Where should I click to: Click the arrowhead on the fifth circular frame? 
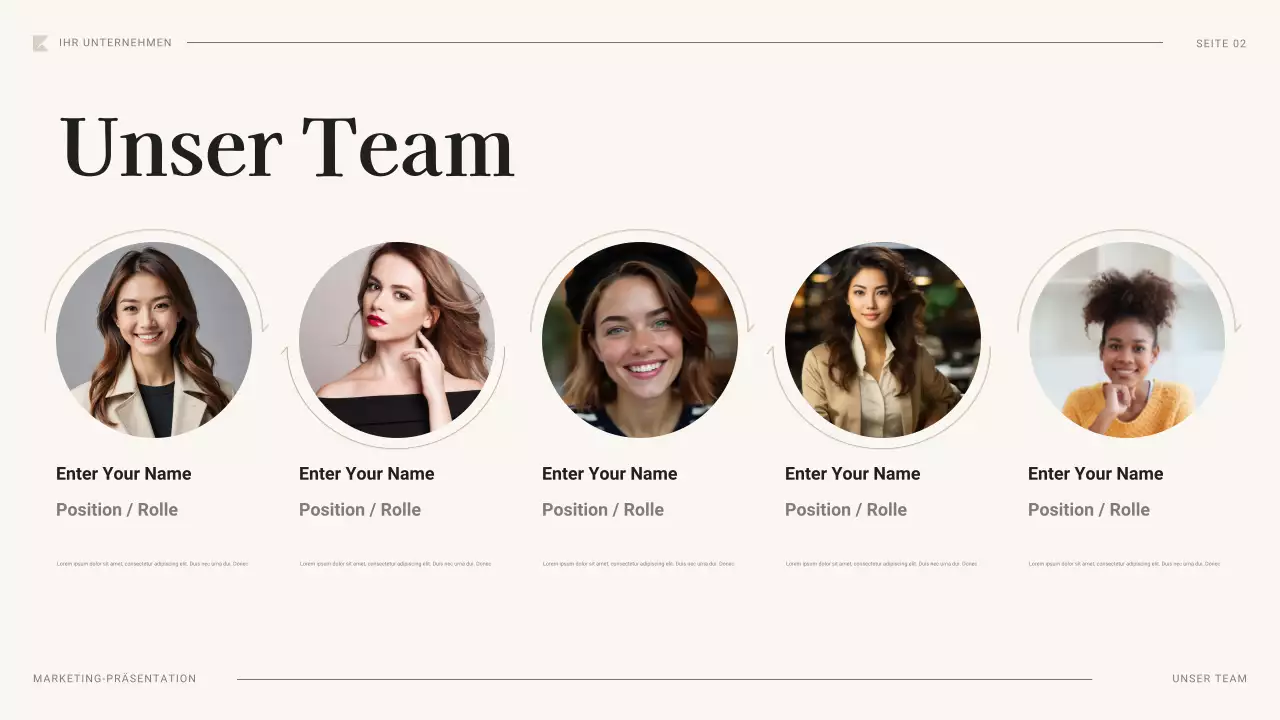point(1237,326)
